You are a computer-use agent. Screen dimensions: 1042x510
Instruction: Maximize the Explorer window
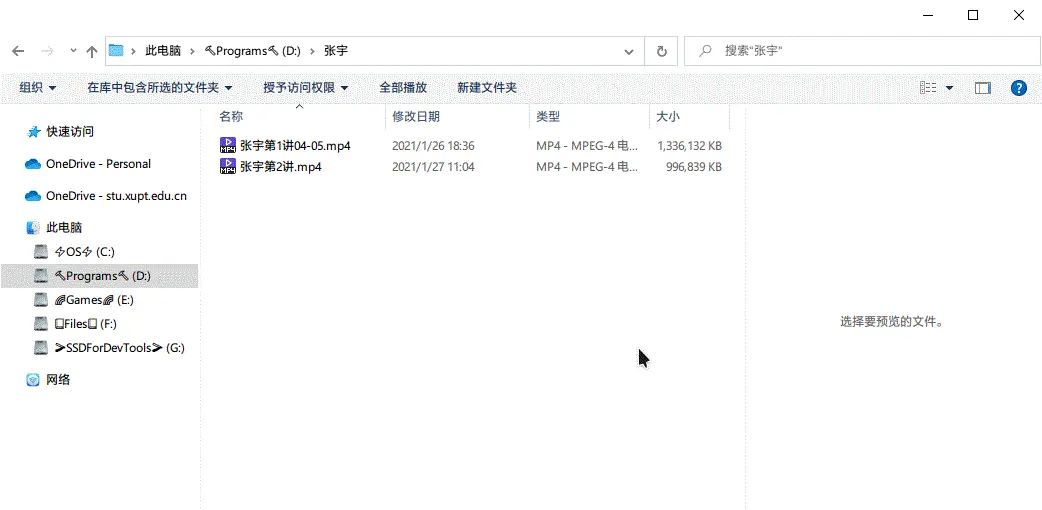point(973,15)
